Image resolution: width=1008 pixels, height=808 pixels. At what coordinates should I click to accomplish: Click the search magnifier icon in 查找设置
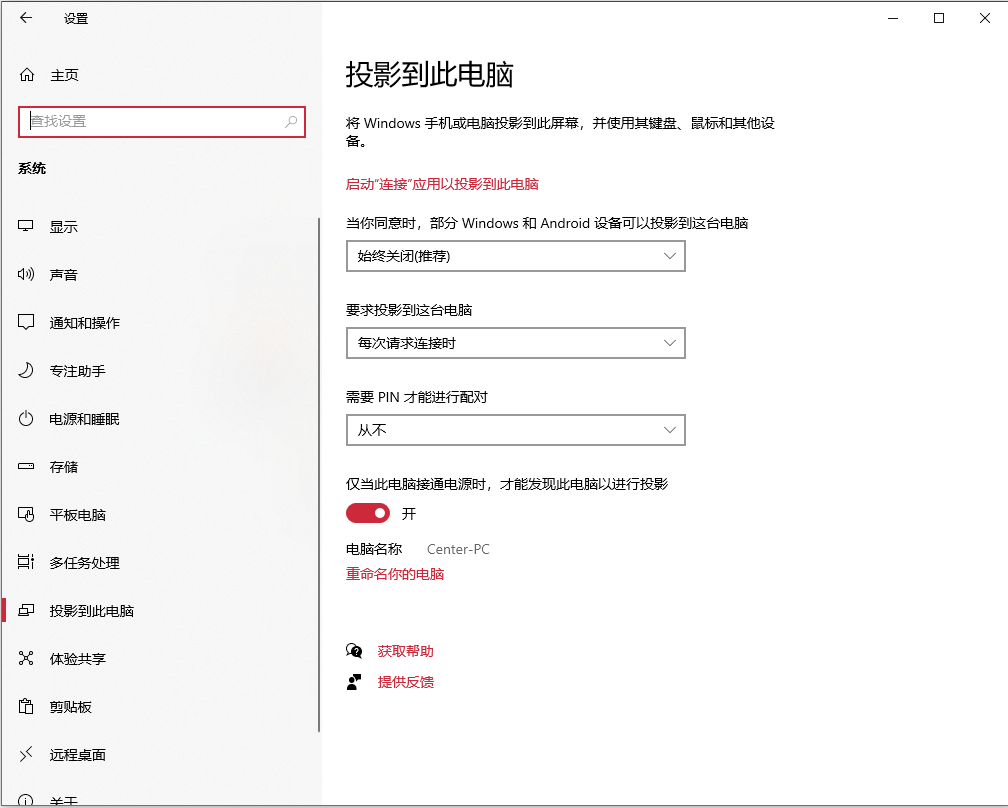click(x=291, y=121)
